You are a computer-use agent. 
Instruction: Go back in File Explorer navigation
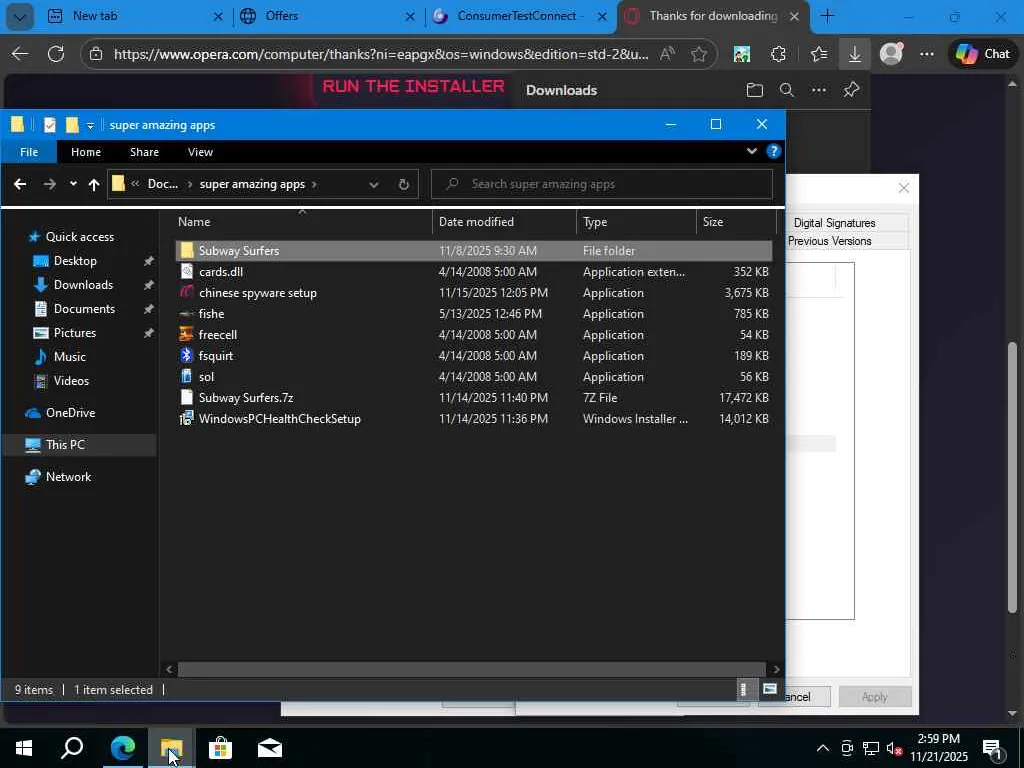click(20, 184)
